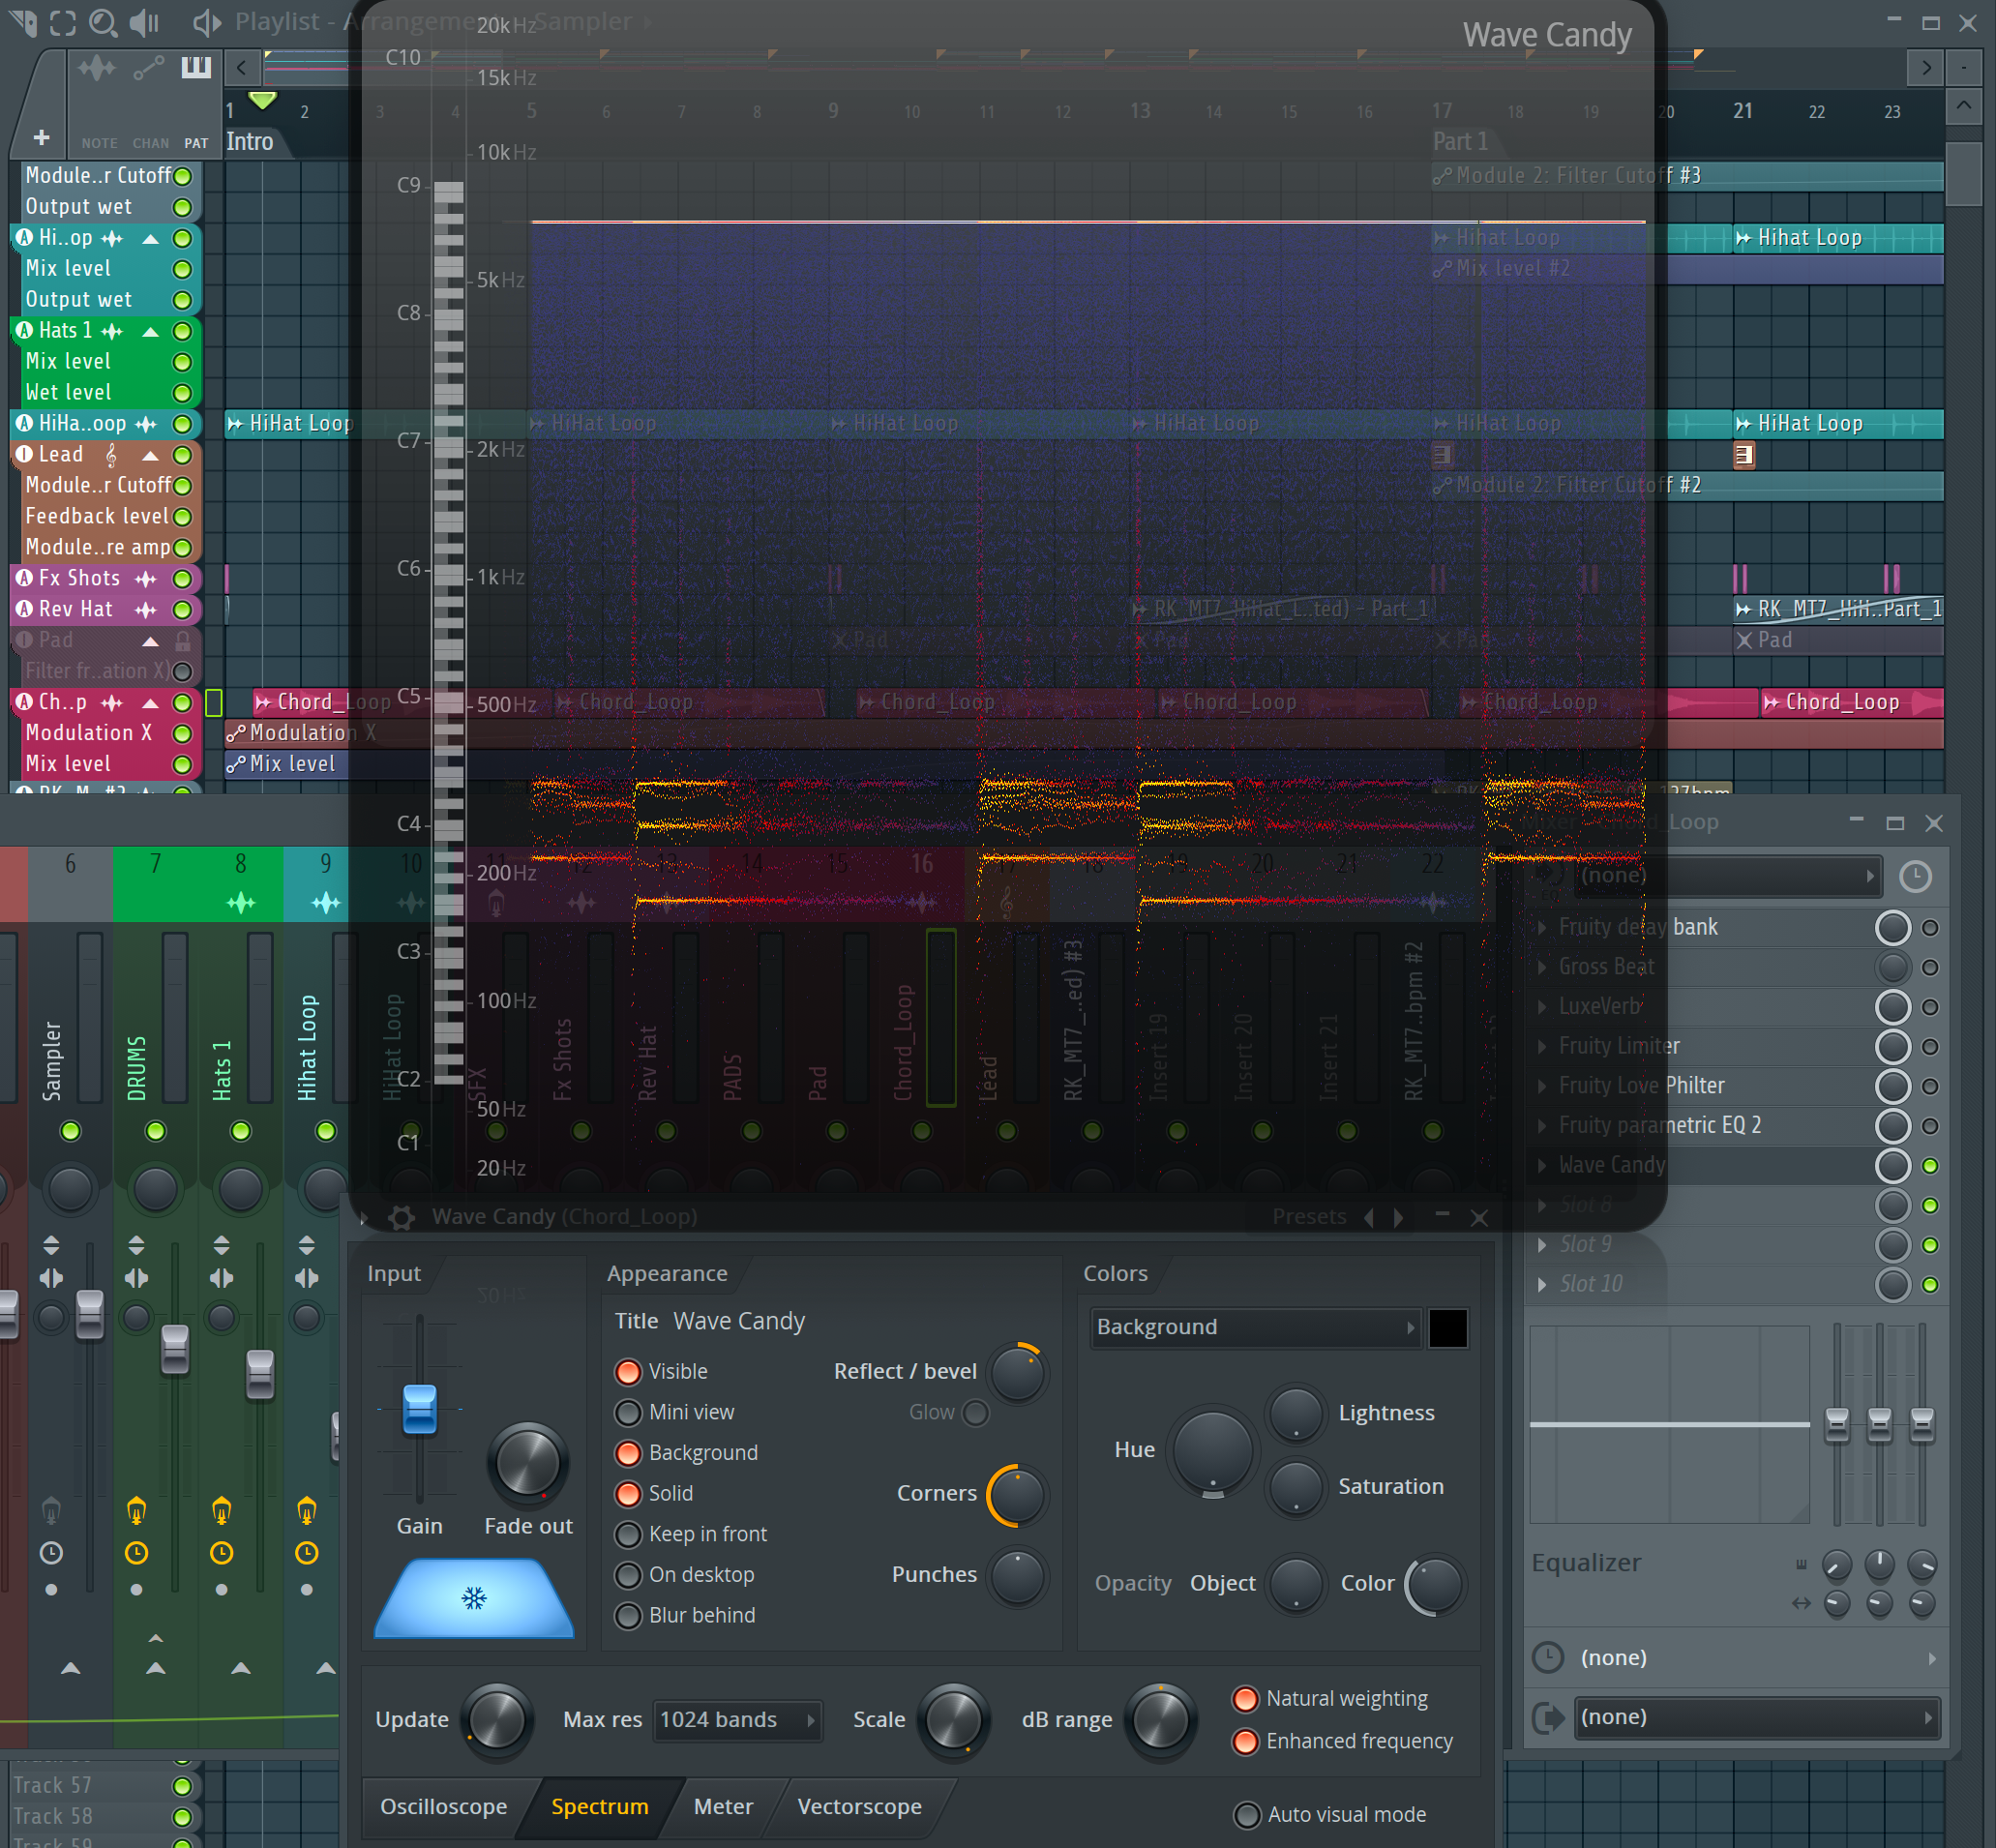Toggle the Visible option in Wave Candy
This screenshot has height=1848, width=1996.
628,1371
